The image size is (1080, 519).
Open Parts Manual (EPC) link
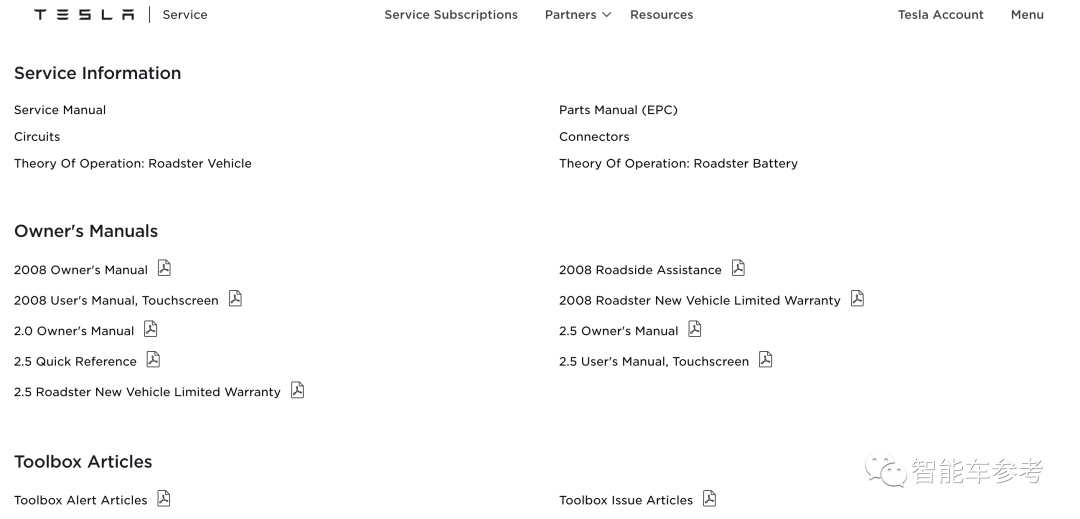pyautogui.click(x=618, y=110)
